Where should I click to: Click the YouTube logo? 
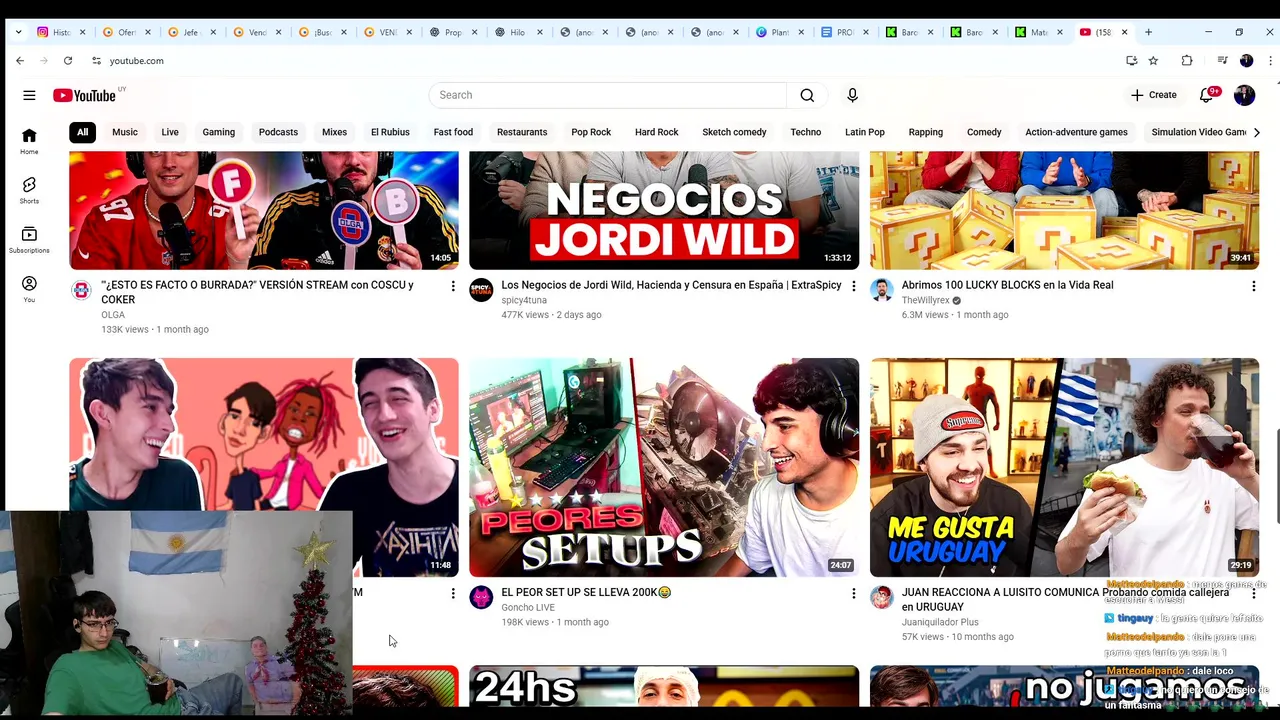pyautogui.click(x=85, y=95)
